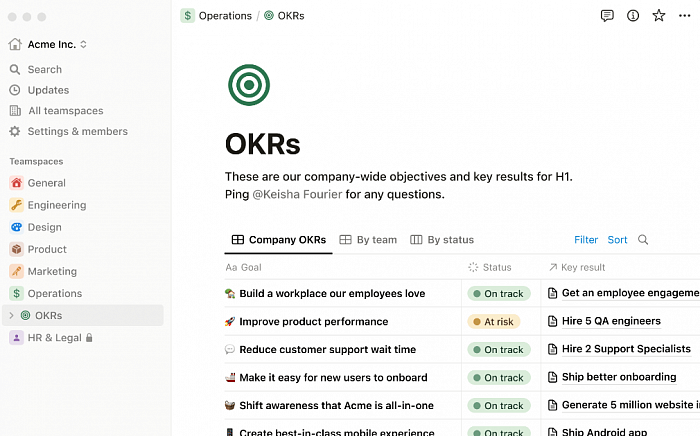Click the target icon on sidebar OKRs row

[25, 316]
